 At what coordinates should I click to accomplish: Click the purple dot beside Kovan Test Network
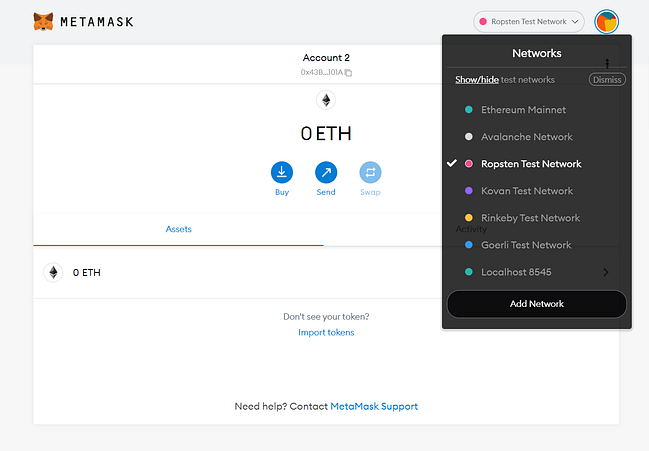click(469, 191)
